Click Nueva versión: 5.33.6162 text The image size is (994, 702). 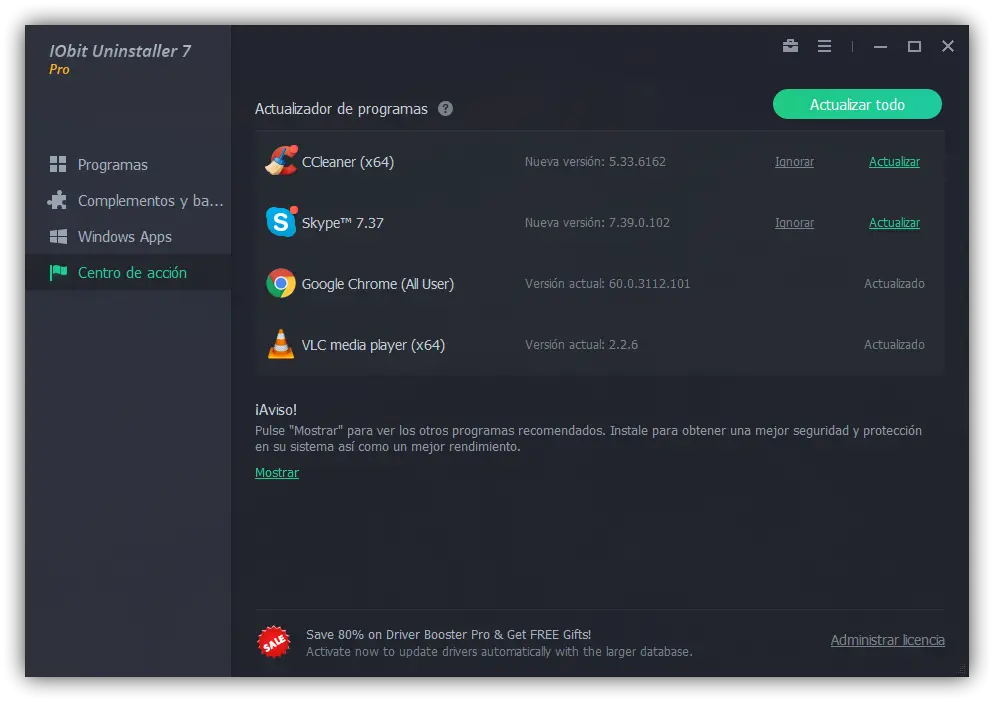point(595,162)
